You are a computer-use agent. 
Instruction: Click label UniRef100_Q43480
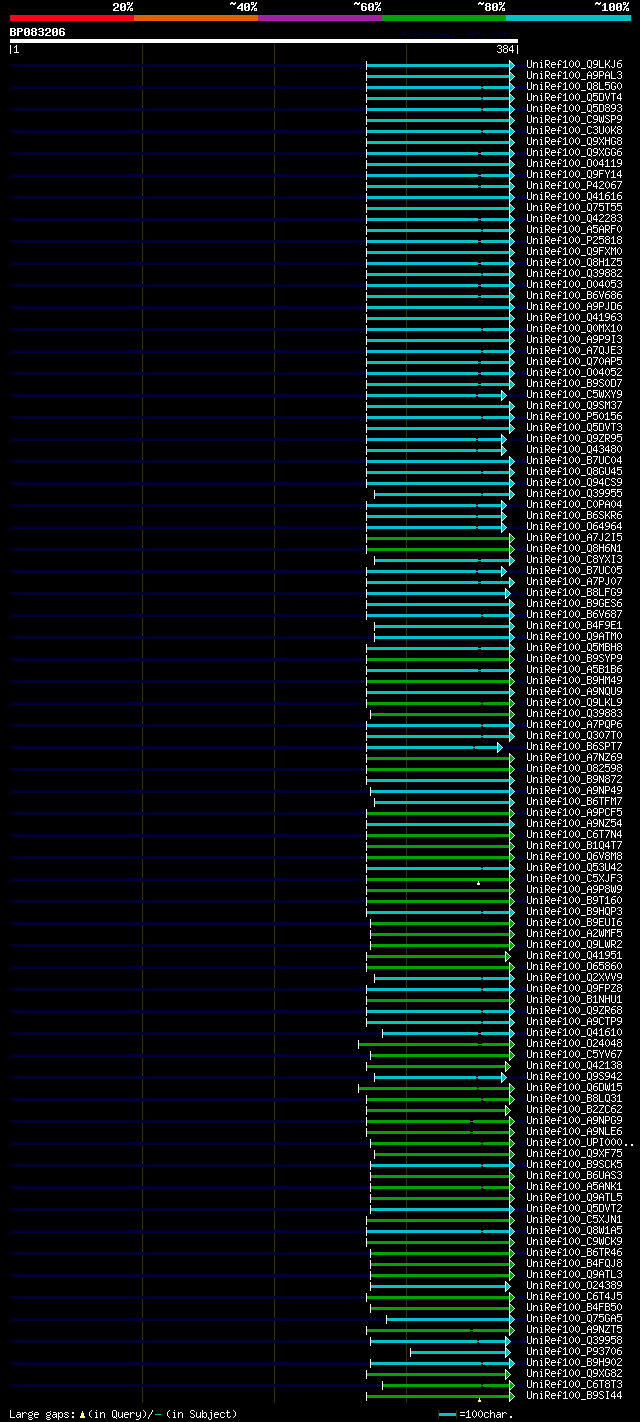click(x=574, y=449)
